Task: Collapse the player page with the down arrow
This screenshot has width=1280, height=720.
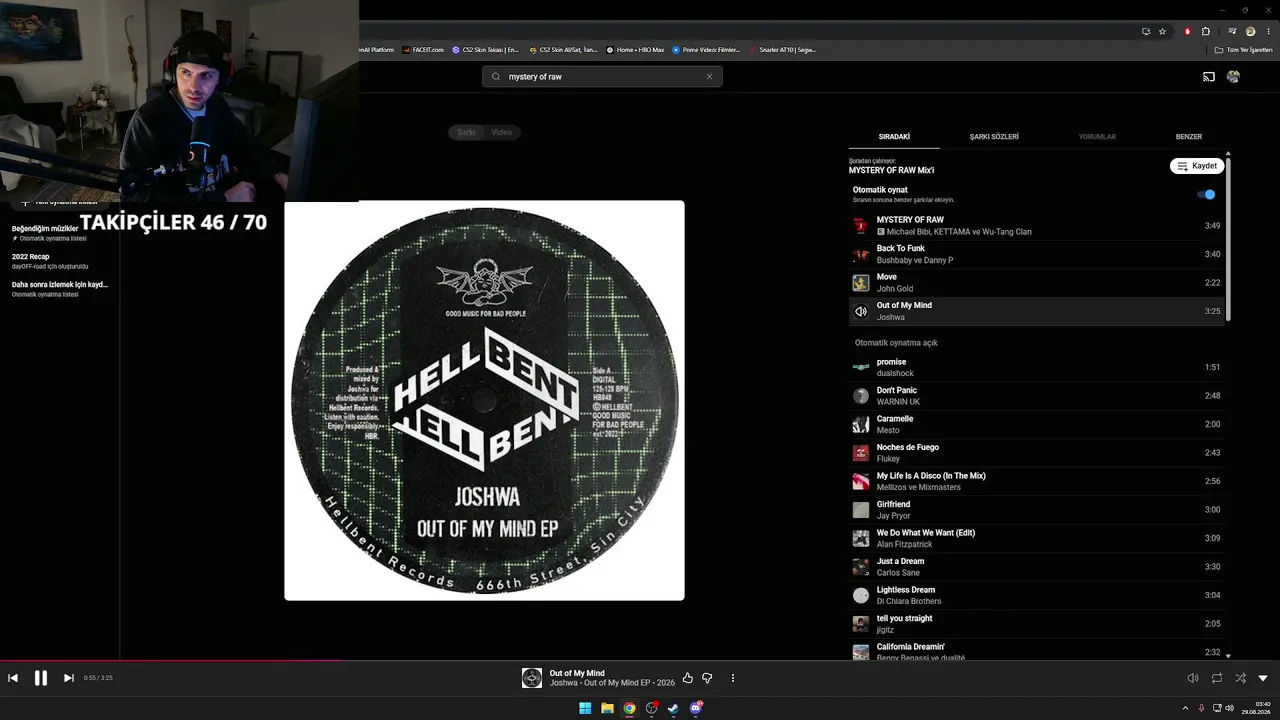Action: (1263, 678)
